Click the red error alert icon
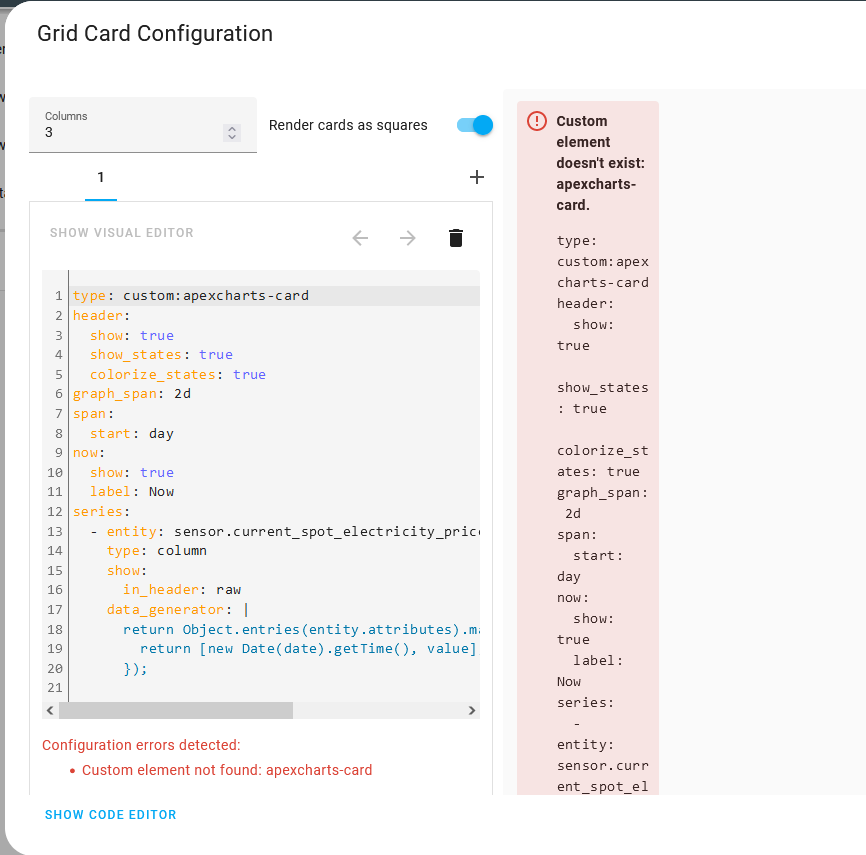The width and height of the screenshot is (866, 855). (x=537, y=121)
